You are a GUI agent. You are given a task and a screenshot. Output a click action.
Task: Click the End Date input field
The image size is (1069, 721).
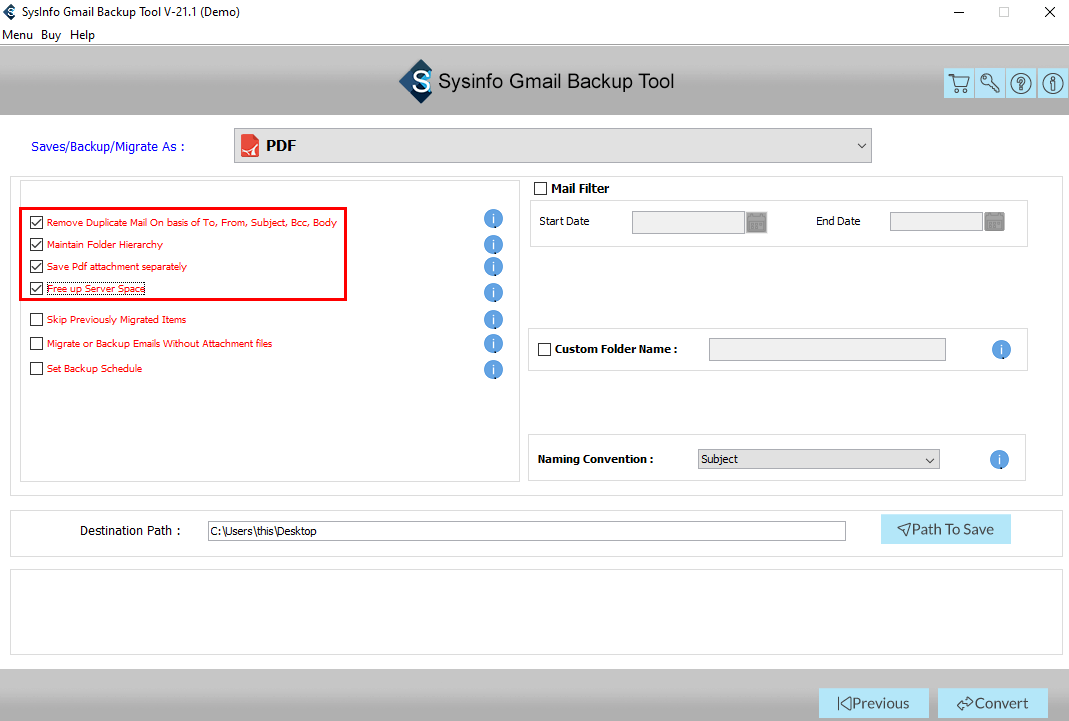[x=936, y=221]
